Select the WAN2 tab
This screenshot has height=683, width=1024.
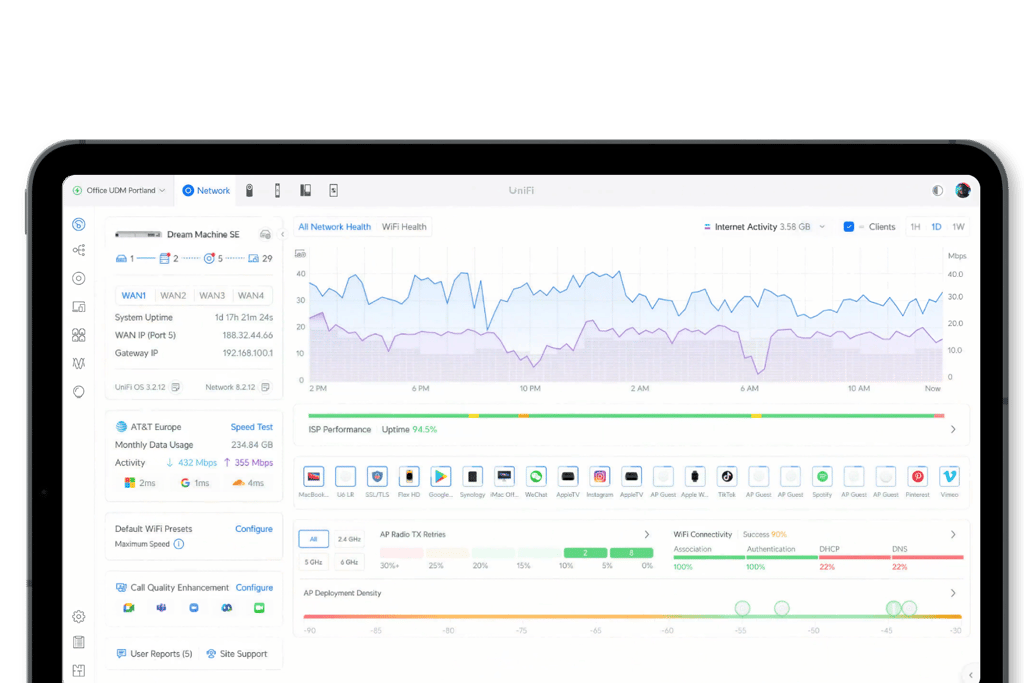[x=173, y=296]
